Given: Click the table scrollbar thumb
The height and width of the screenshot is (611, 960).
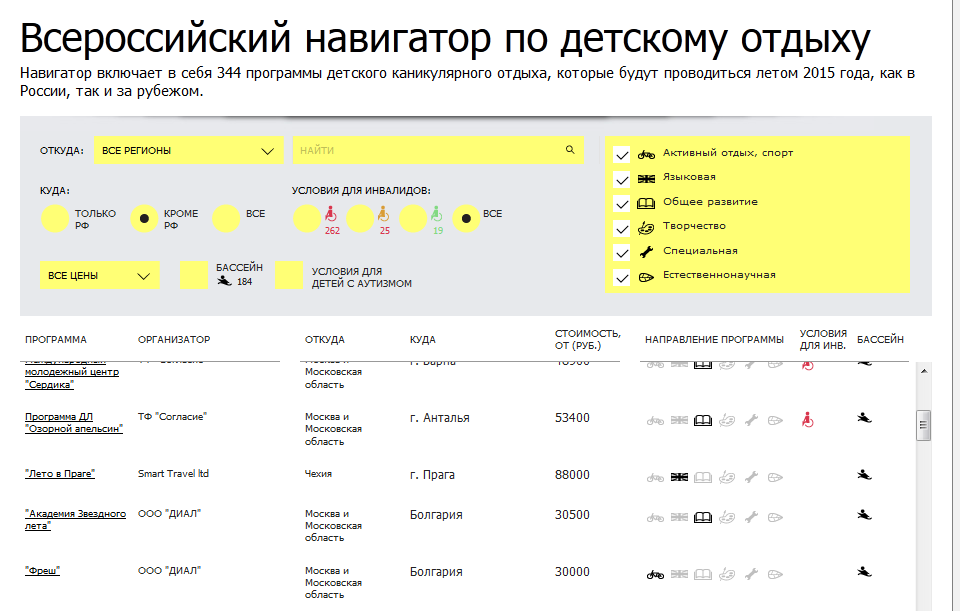Looking at the screenshot, I should pos(923,425).
